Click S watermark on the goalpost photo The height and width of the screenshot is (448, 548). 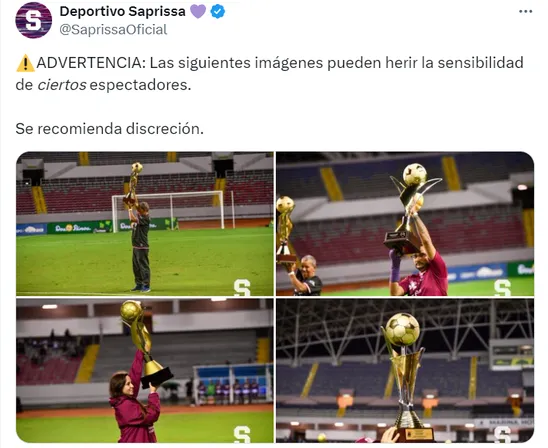click(x=242, y=288)
